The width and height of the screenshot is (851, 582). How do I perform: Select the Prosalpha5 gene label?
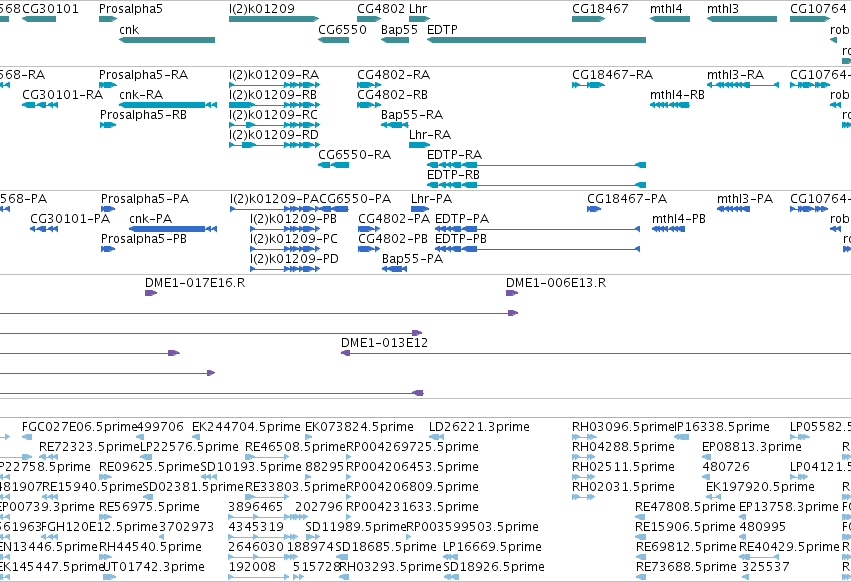pyautogui.click(x=130, y=9)
